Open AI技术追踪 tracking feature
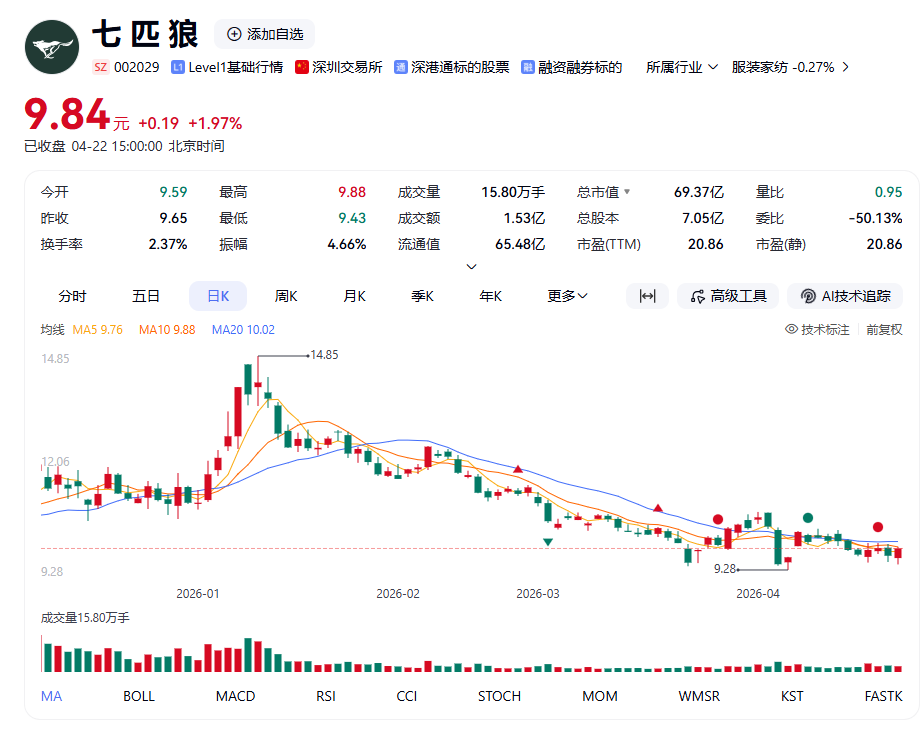The height and width of the screenshot is (731, 922). pyautogui.click(x=845, y=296)
